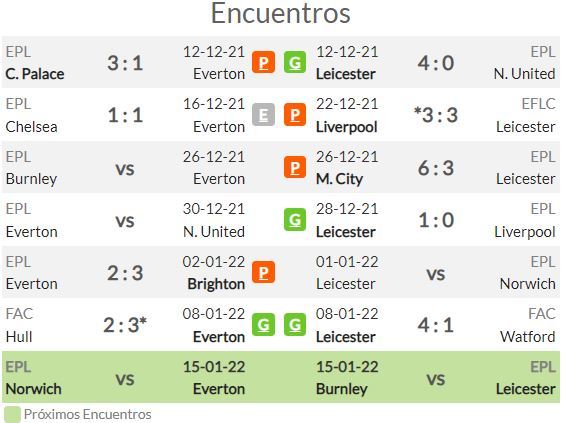This screenshot has height=423, width=565.
Task: Click orange P badge next to Liverpool 22-12-21
Action: 295,115
